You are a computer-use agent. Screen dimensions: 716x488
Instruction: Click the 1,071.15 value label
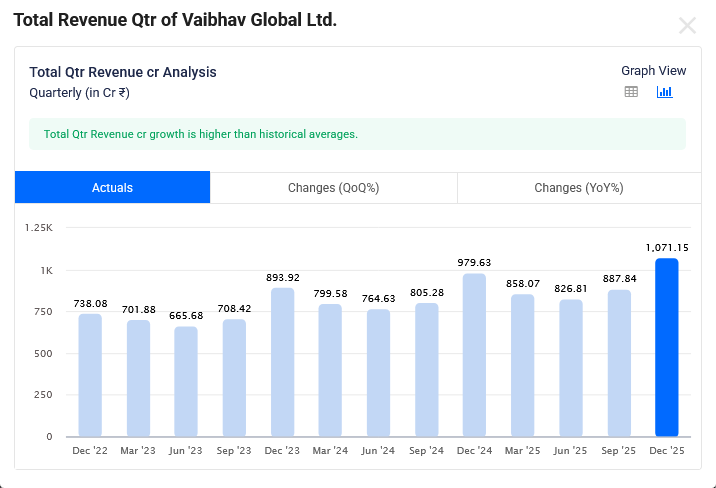coord(667,248)
